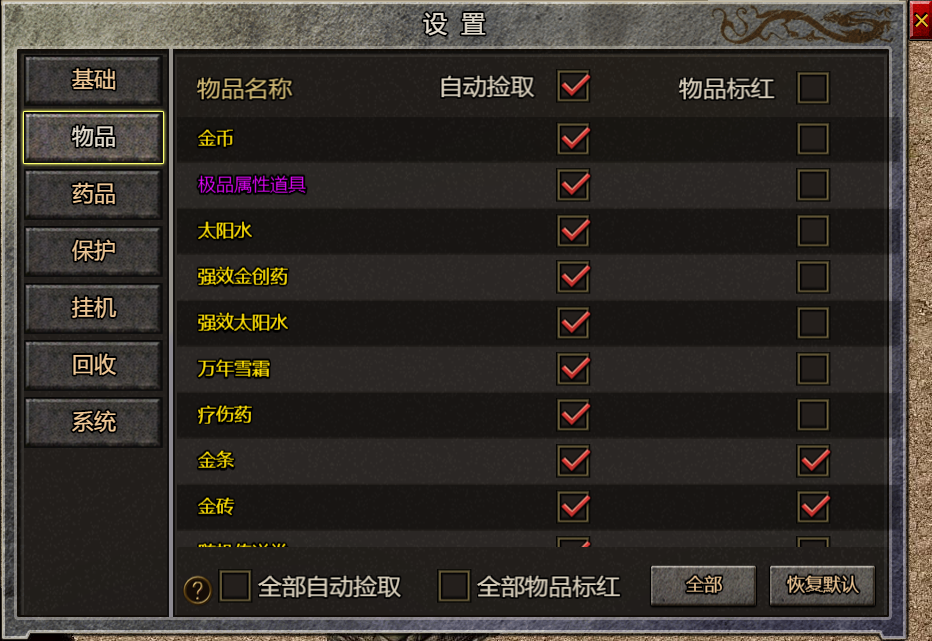Disable auto-pickup for 太阳水

[574, 231]
